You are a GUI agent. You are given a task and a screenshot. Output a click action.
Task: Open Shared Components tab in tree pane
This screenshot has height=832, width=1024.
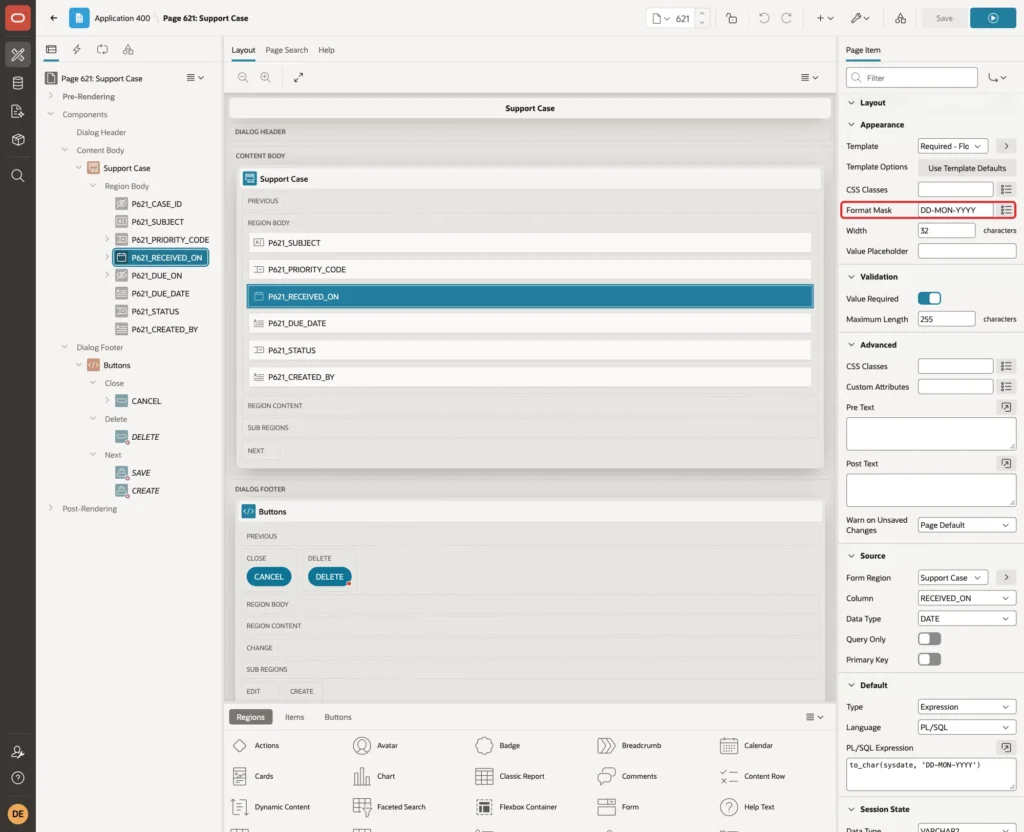pos(128,50)
